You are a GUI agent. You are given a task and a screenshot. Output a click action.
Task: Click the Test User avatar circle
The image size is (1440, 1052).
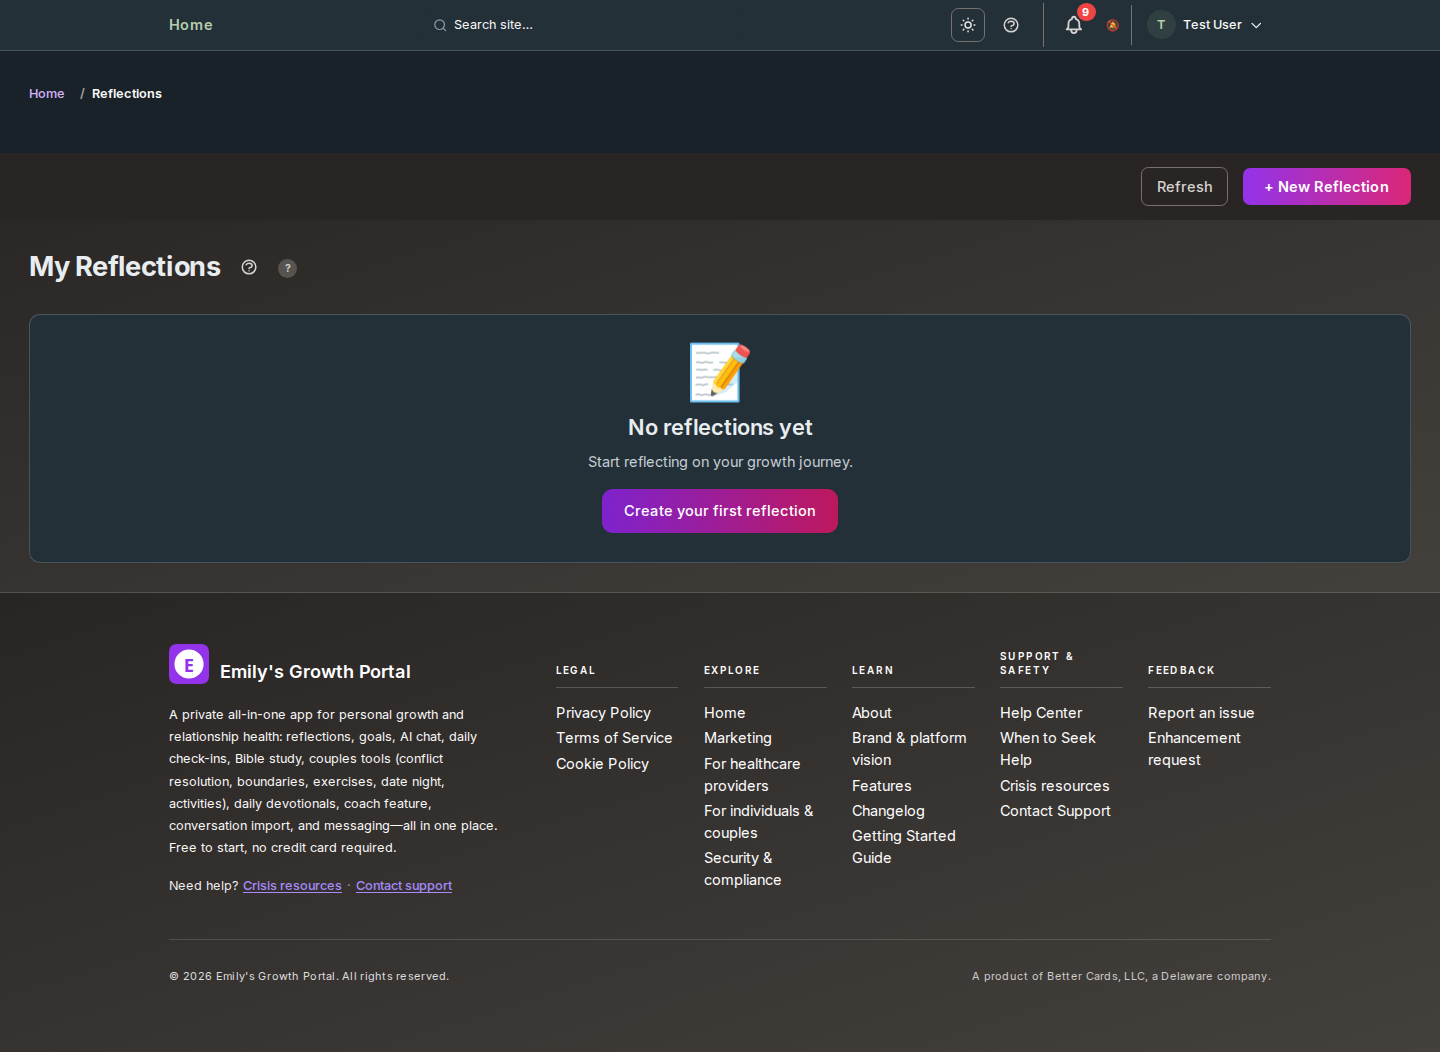[1160, 24]
